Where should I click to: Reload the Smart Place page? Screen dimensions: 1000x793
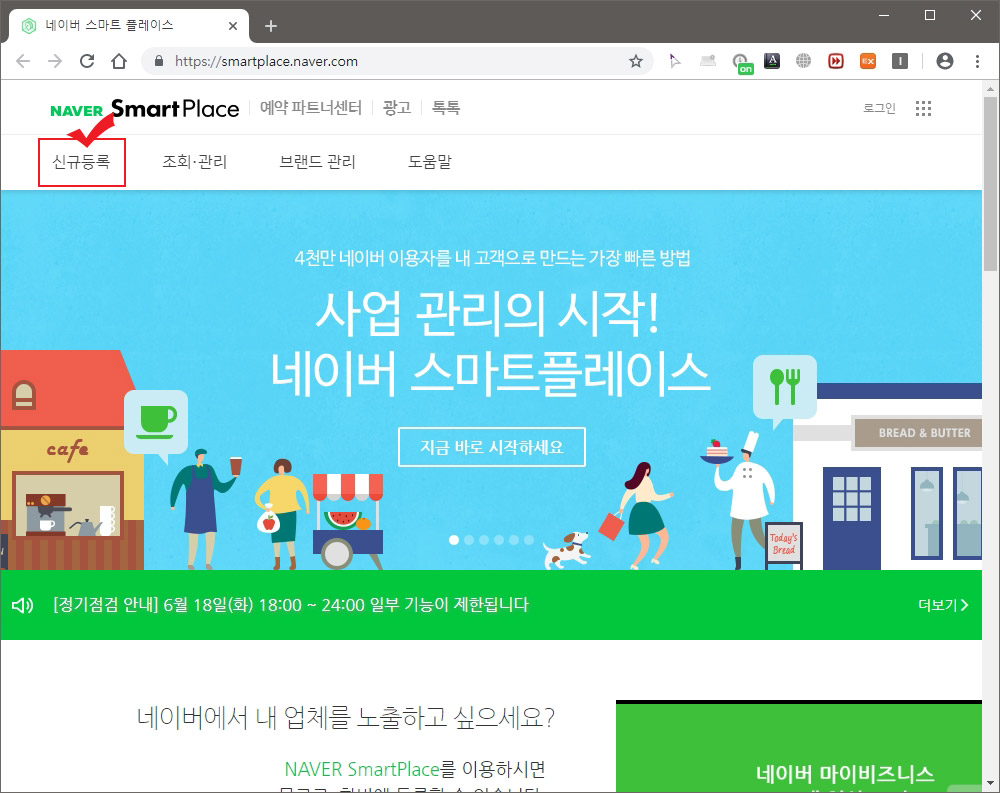87,61
